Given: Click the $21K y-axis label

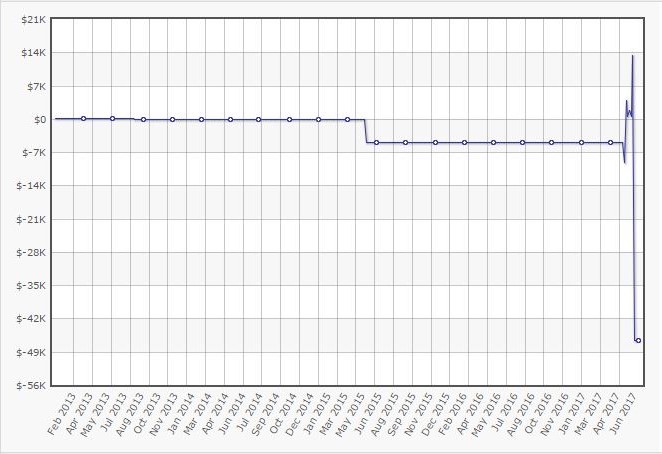Looking at the screenshot, I should tap(34, 19).
